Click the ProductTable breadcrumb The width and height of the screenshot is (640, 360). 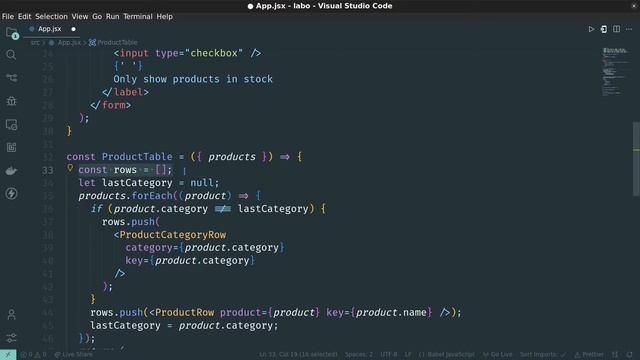pos(117,42)
